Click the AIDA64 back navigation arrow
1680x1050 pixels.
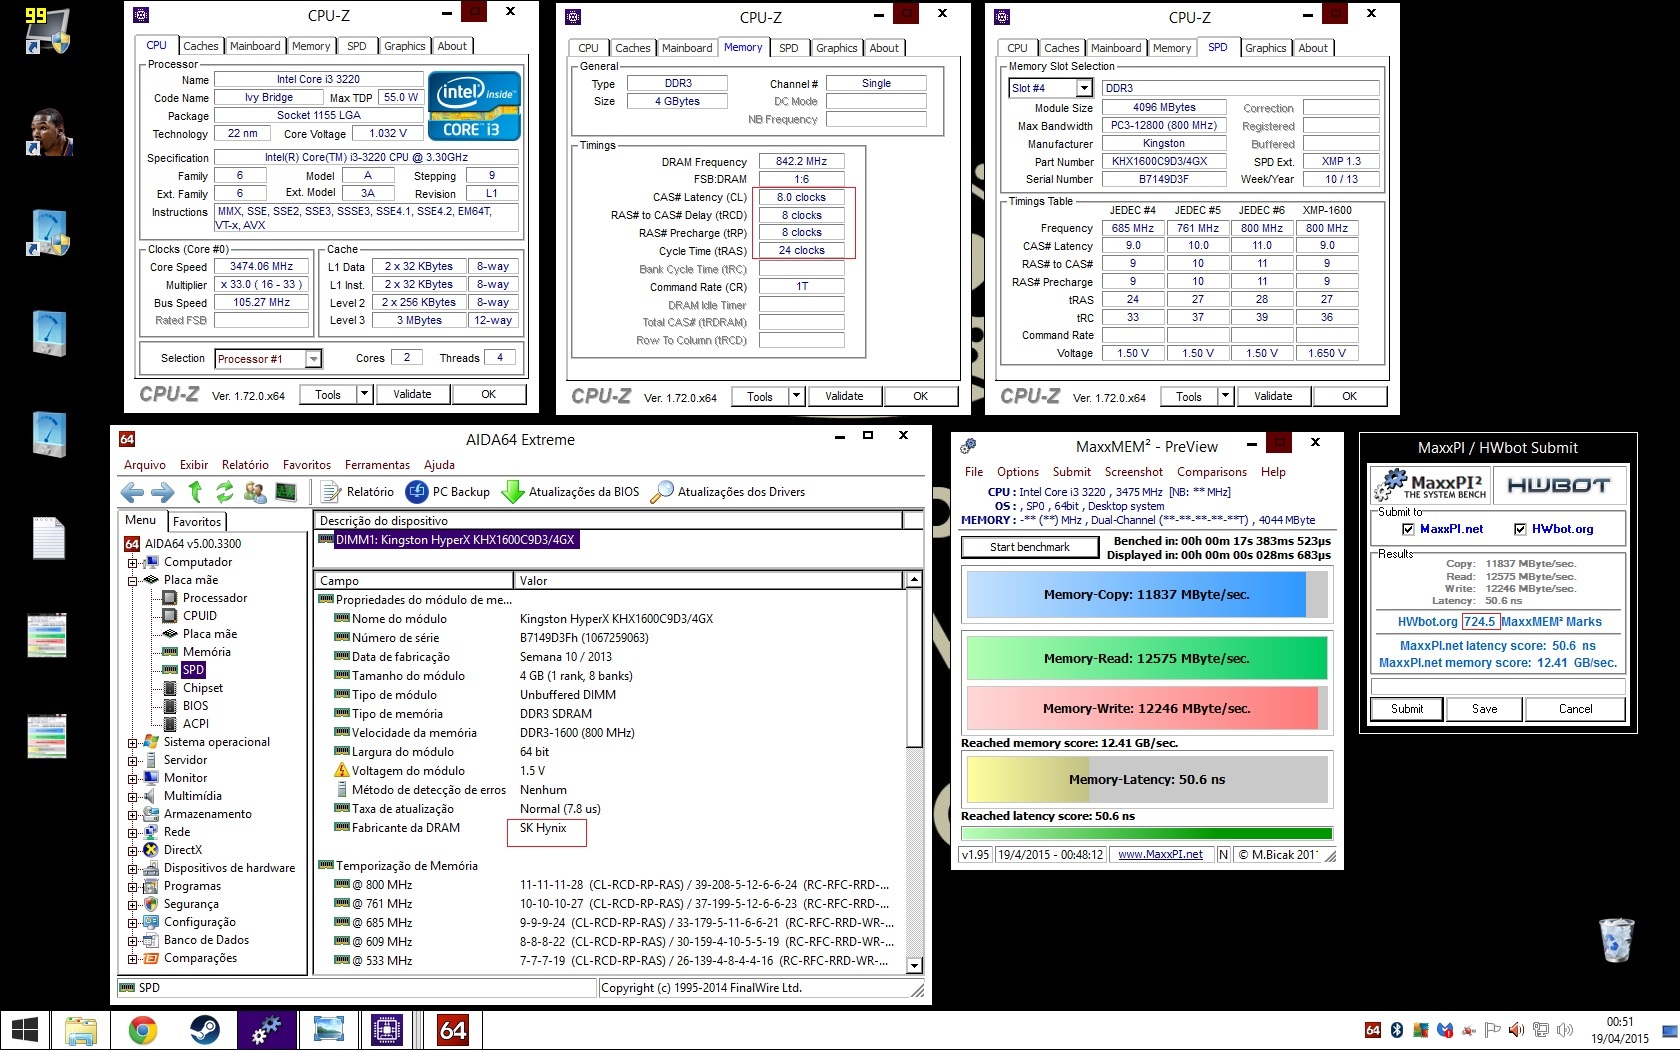(x=132, y=492)
